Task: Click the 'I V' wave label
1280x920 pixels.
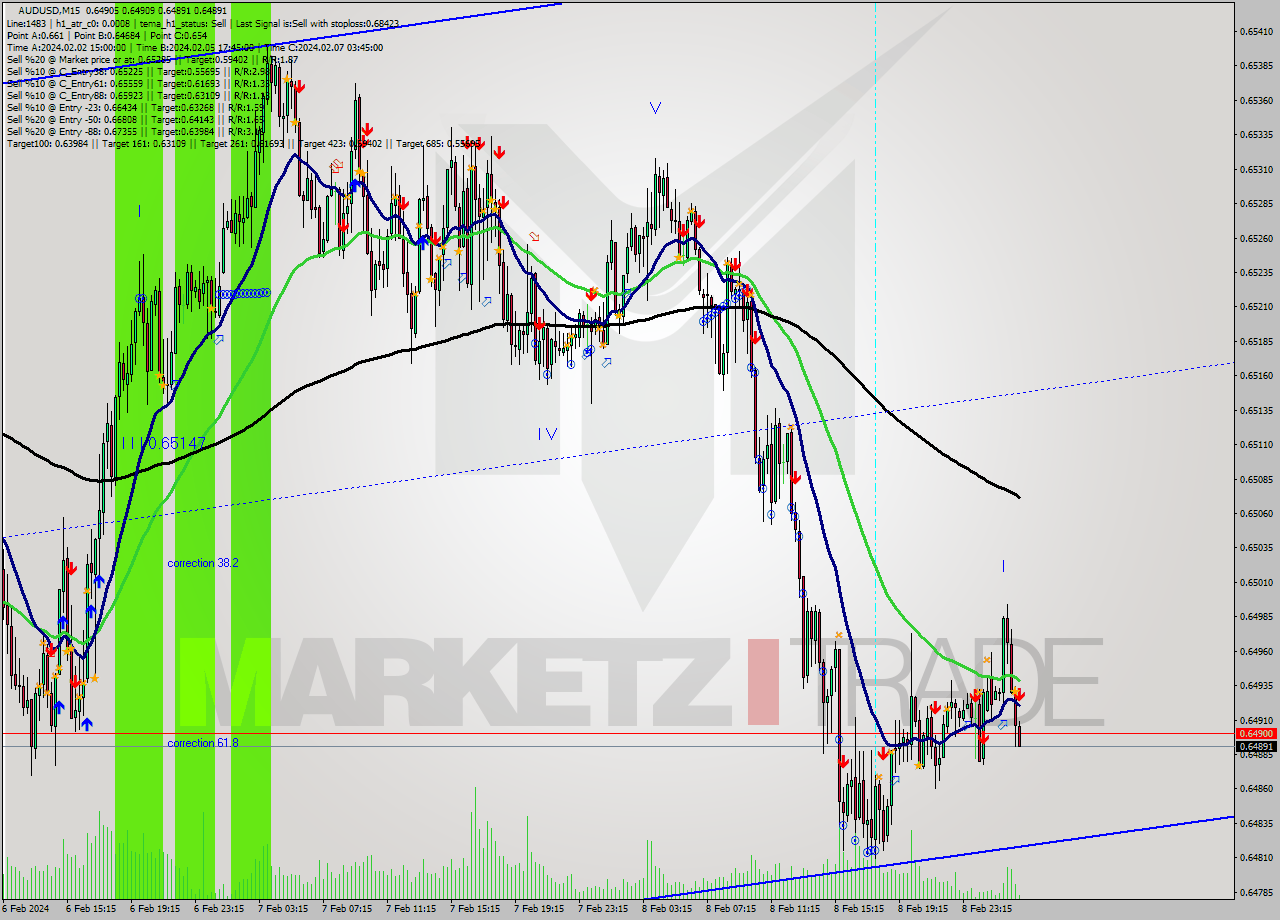Action: [x=548, y=433]
